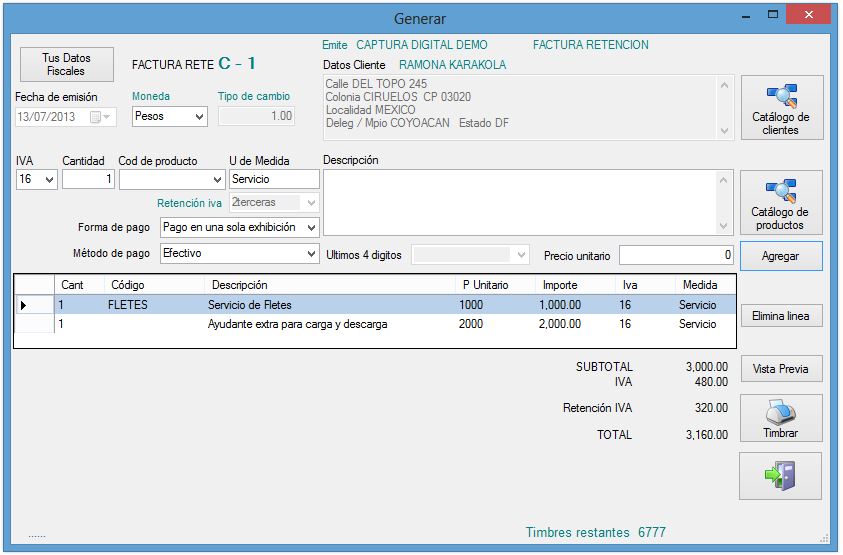Click the row selector arrow for FLETES

[x=23, y=305]
